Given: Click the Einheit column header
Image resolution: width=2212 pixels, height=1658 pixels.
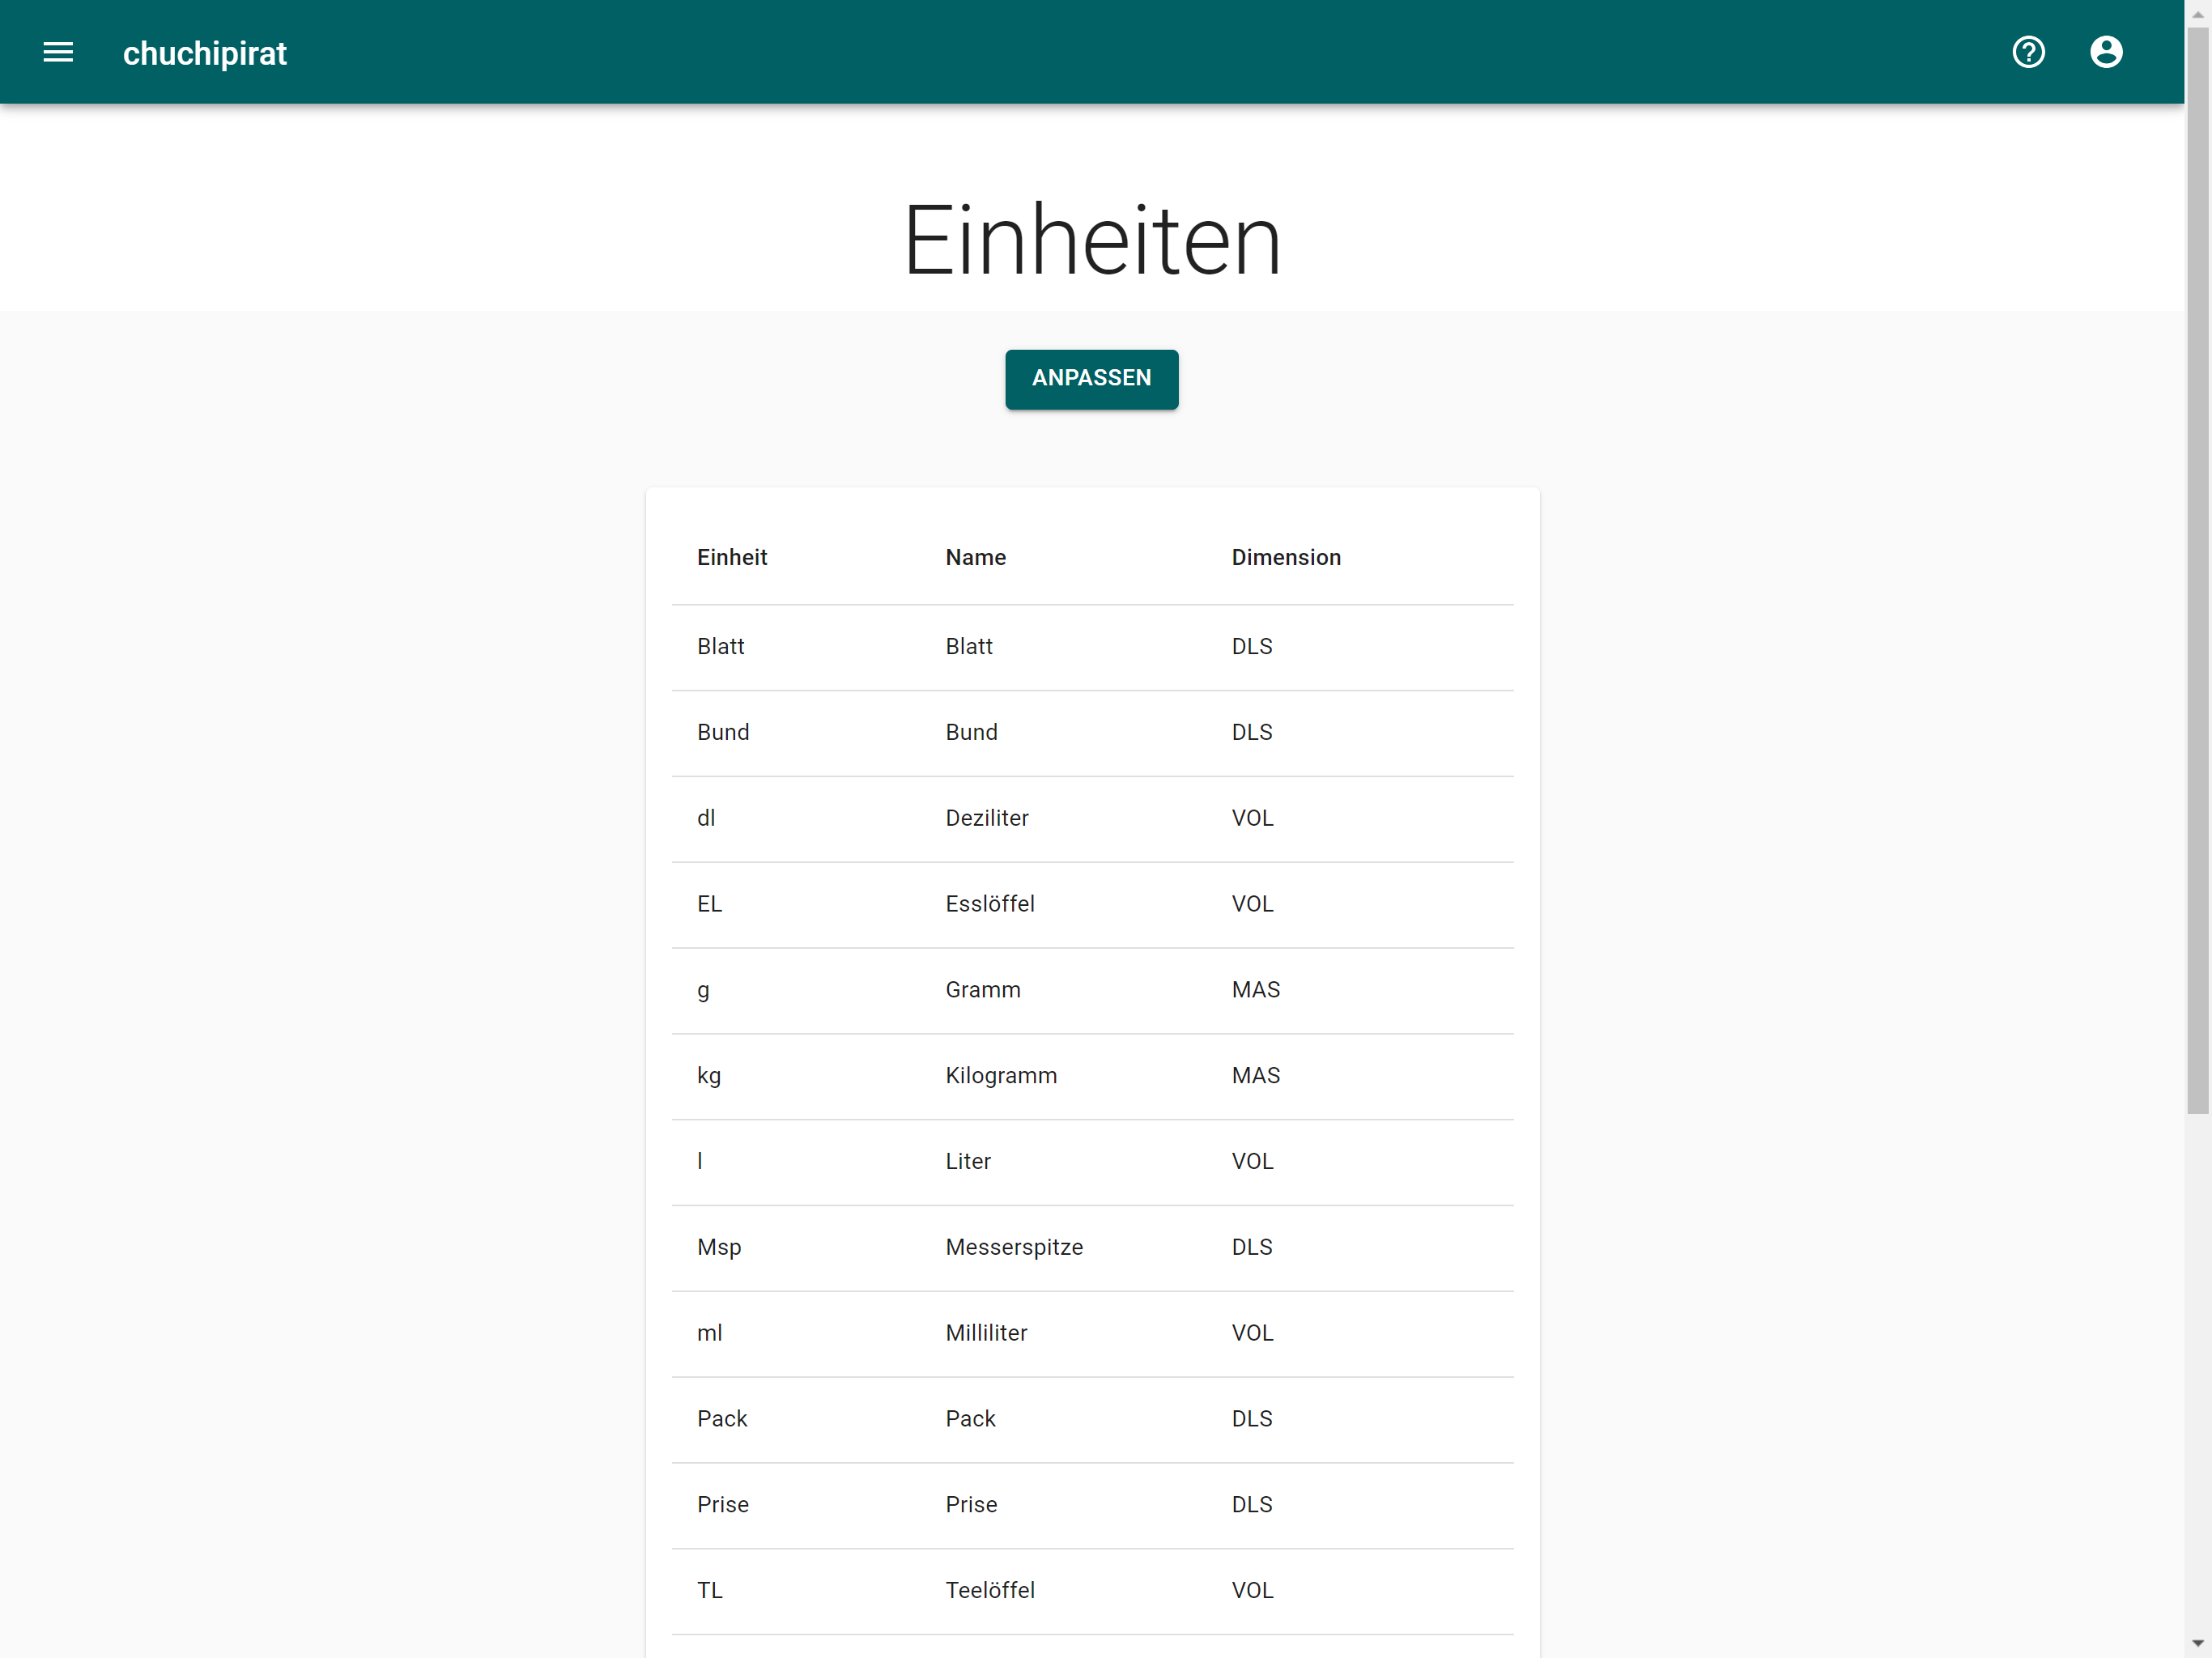Looking at the screenshot, I should pyautogui.click(x=732, y=558).
